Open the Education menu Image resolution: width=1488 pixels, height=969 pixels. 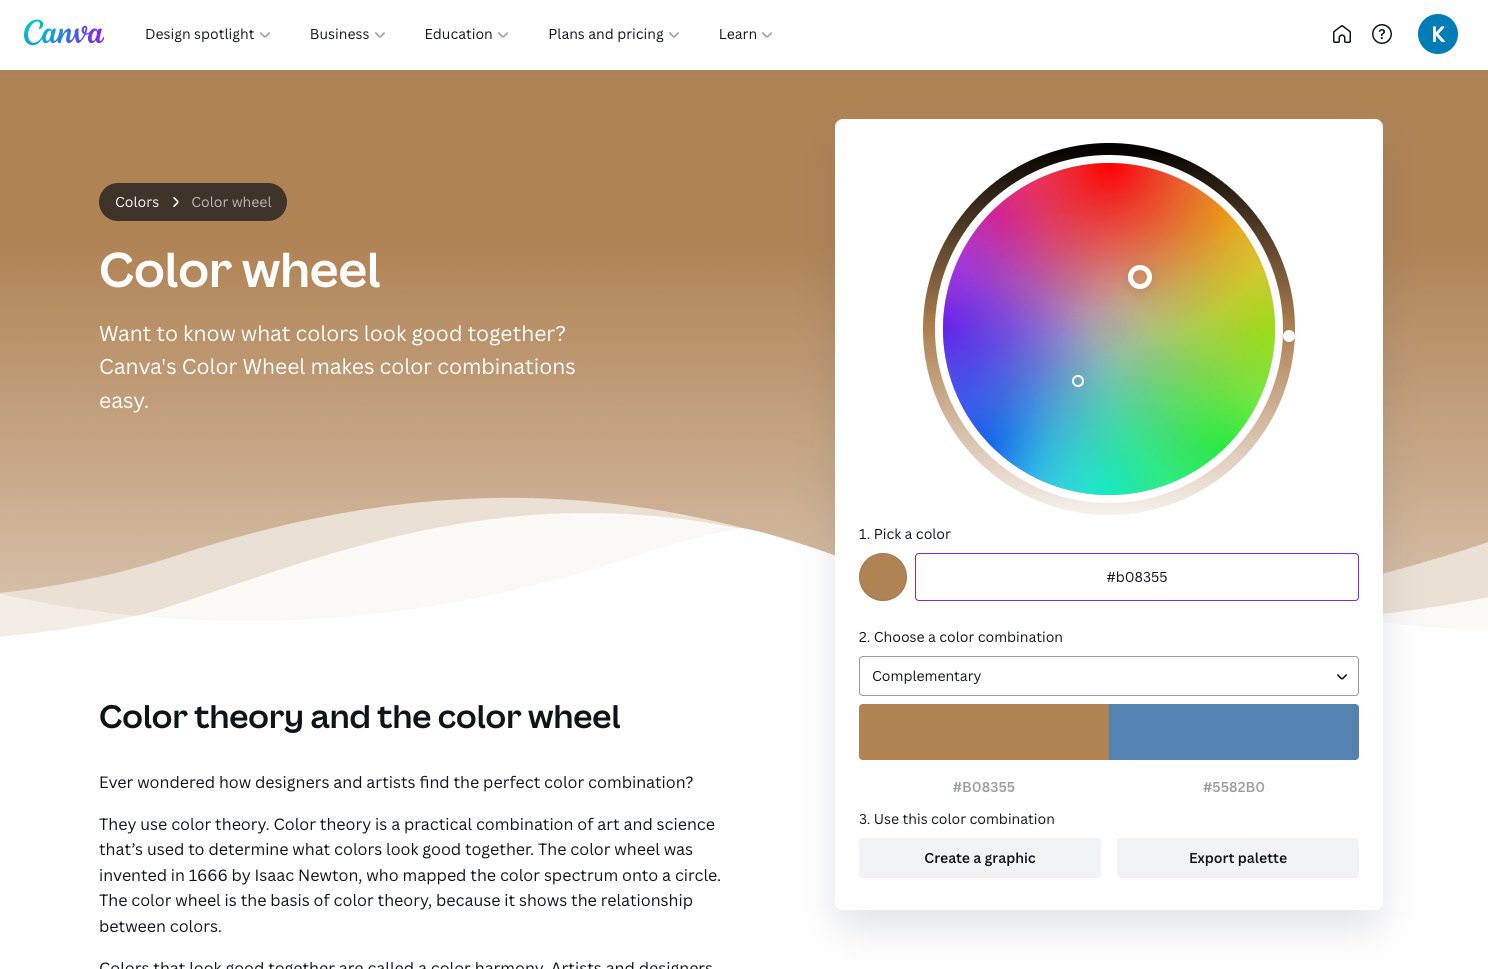coord(466,34)
